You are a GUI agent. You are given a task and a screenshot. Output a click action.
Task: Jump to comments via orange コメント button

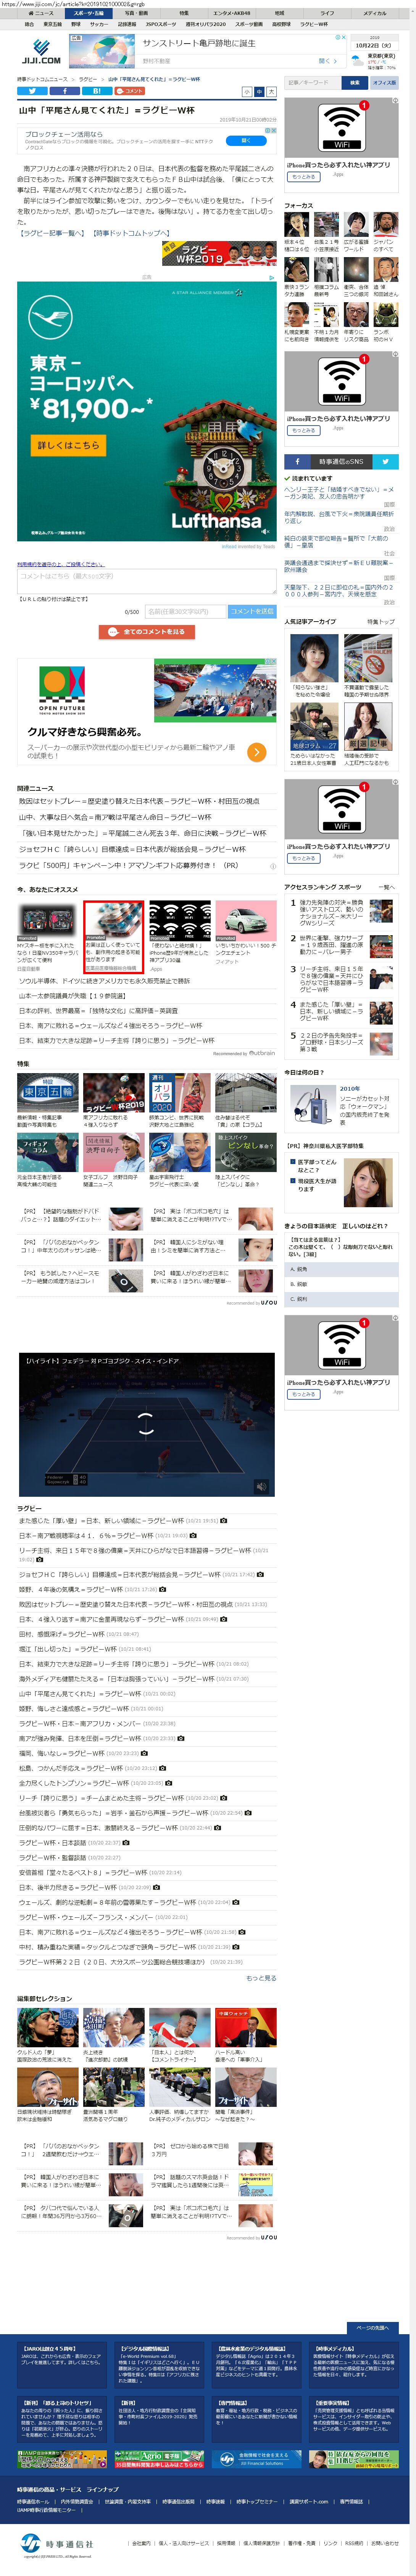pos(130,90)
